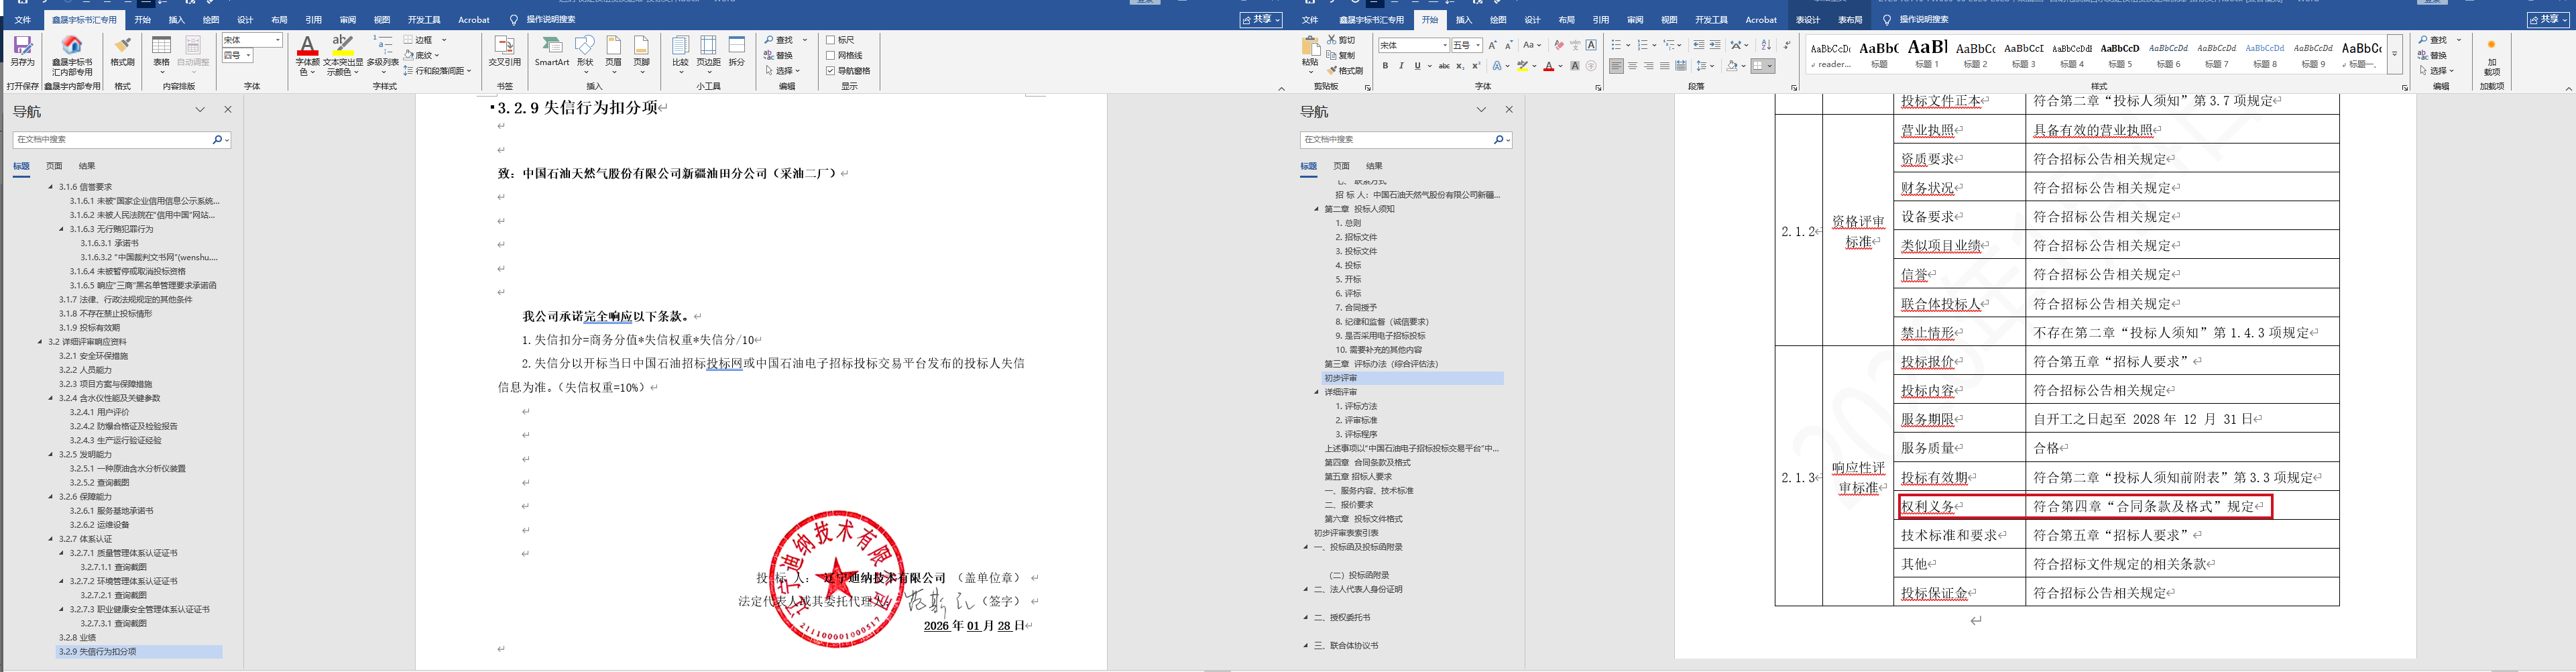Open 共享 share dropdown in right window
Image resolution: width=2576 pixels, height=672 pixels.
tap(2547, 19)
